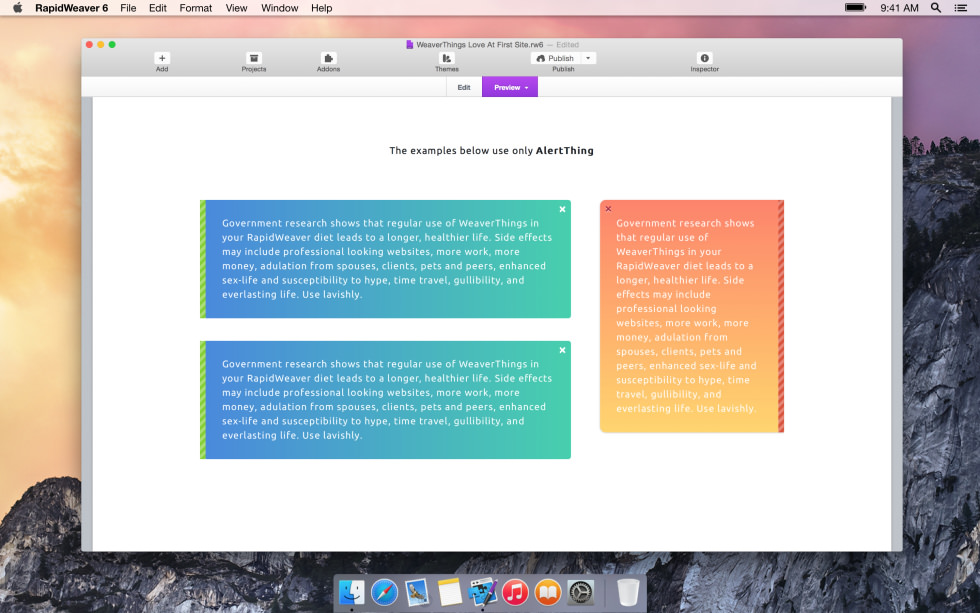The image size is (980, 613).
Task: Click the Add page toolbar icon
Action: [x=162, y=58]
